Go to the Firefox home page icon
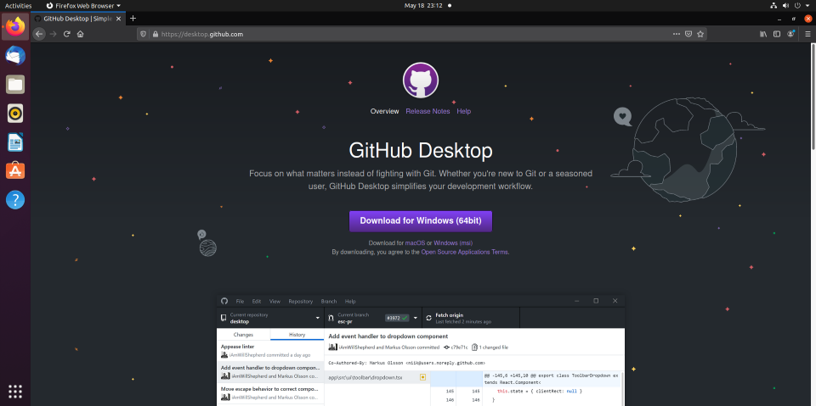The width and height of the screenshot is (816, 406). pos(80,34)
